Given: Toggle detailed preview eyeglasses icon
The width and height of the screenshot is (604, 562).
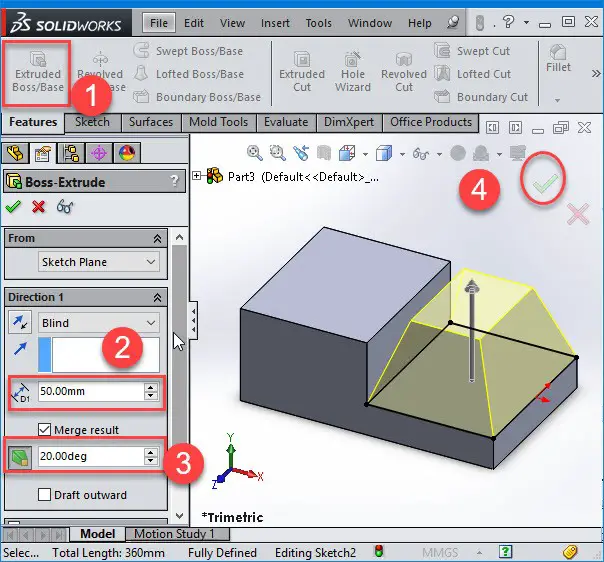Looking at the screenshot, I should (65, 207).
